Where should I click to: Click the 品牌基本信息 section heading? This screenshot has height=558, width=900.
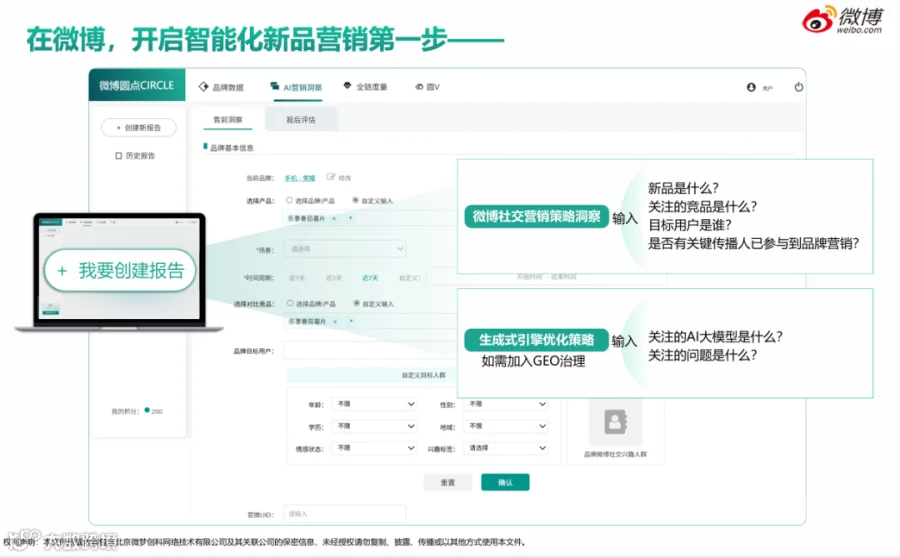coord(231,148)
